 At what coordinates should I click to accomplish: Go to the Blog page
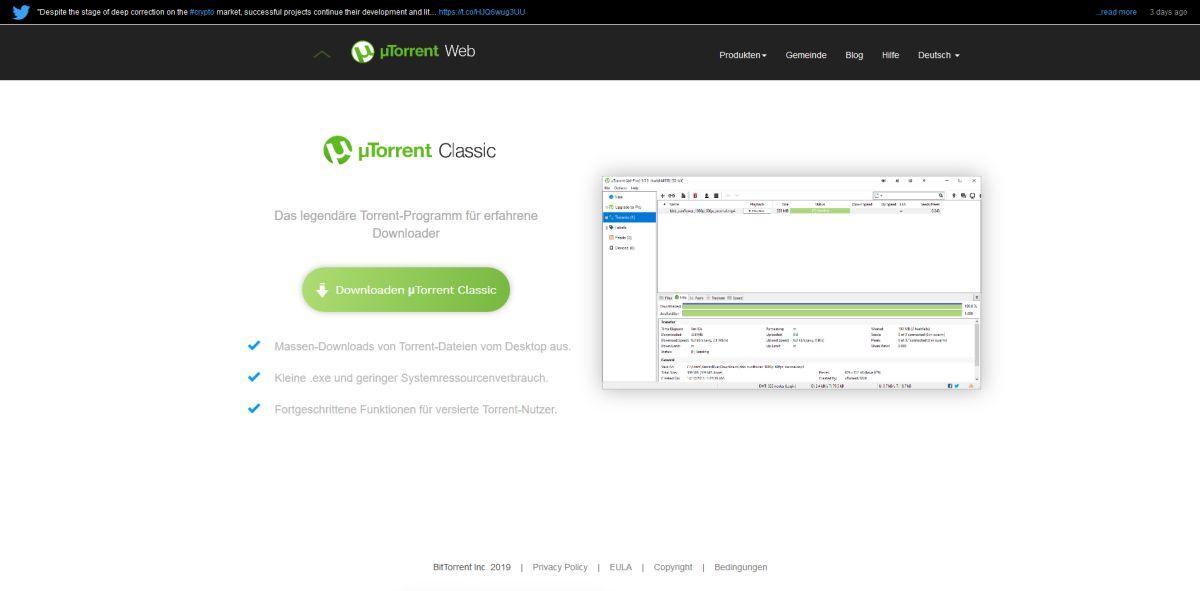point(854,56)
